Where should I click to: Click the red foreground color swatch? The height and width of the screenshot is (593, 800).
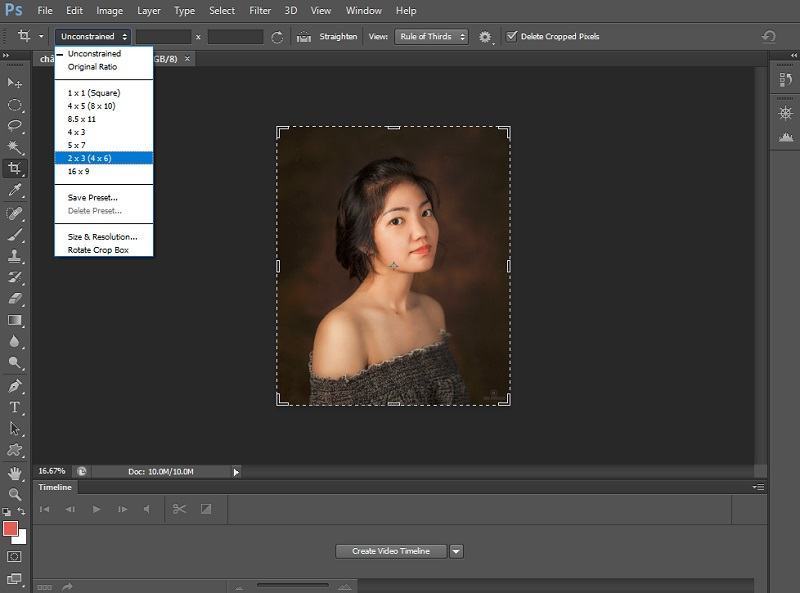pos(10,530)
